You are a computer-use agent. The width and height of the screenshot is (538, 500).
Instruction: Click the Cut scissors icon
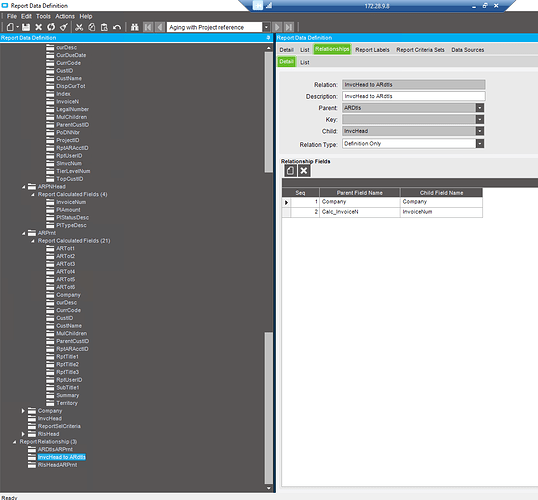(x=79, y=27)
